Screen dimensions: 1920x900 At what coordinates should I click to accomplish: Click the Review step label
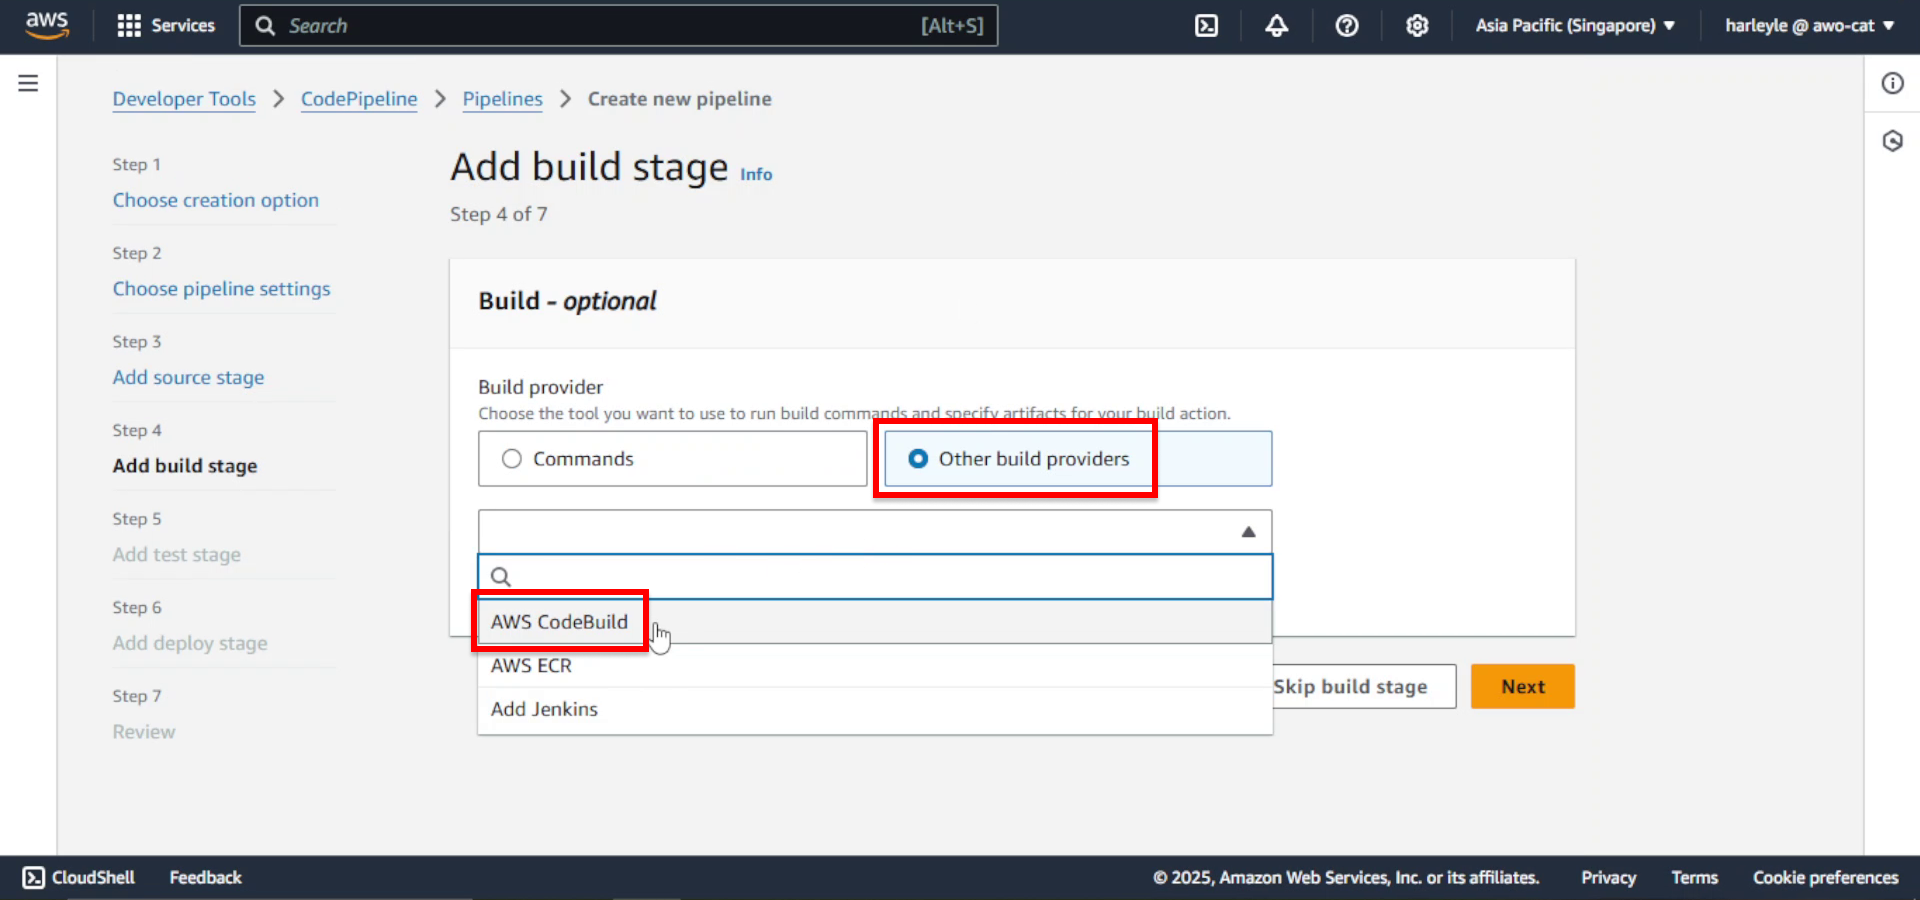coord(143,732)
